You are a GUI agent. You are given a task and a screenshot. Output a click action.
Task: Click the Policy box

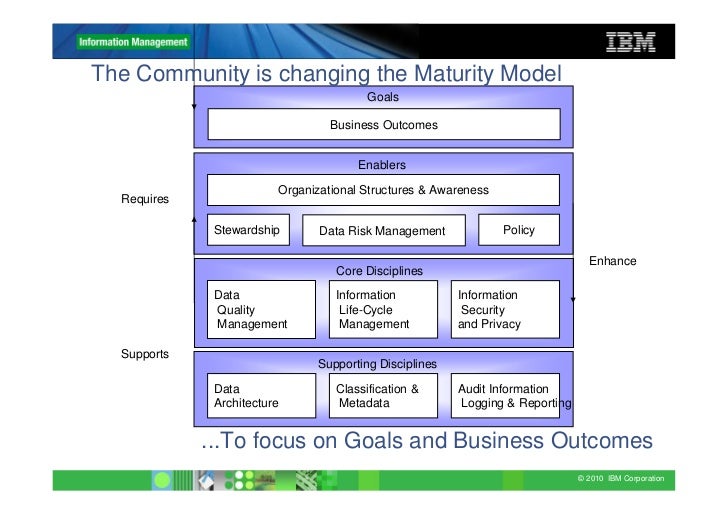(x=519, y=230)
